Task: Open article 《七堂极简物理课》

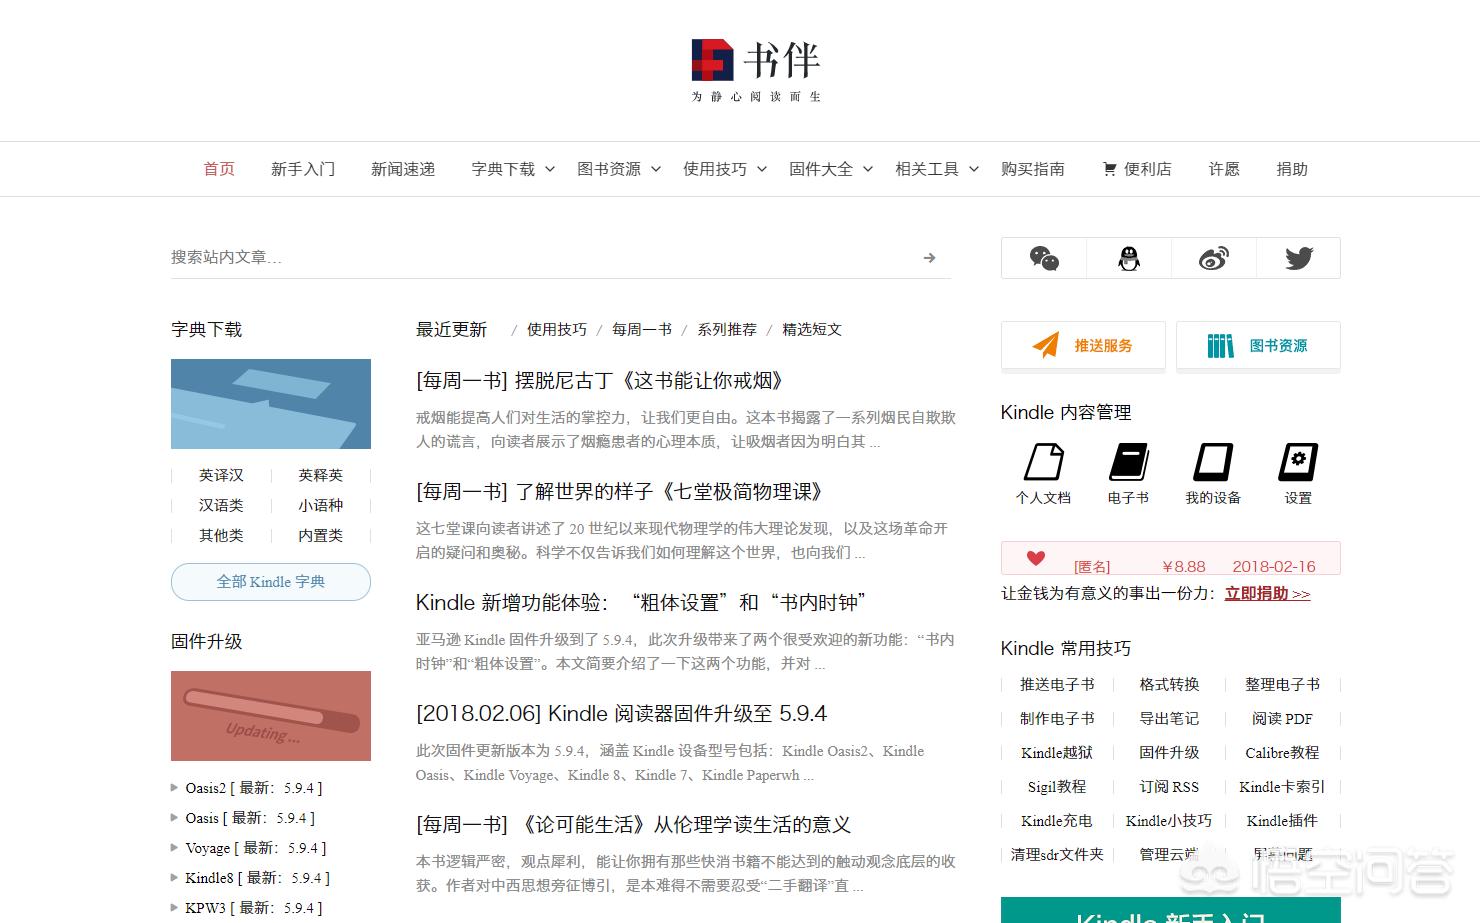Action: pos(619,492)
